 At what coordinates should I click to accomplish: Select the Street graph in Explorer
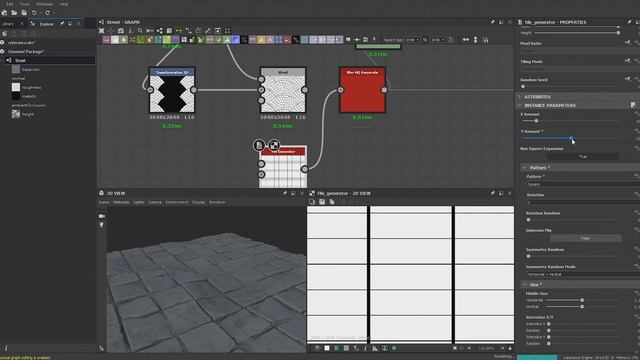tap(50, 60)
